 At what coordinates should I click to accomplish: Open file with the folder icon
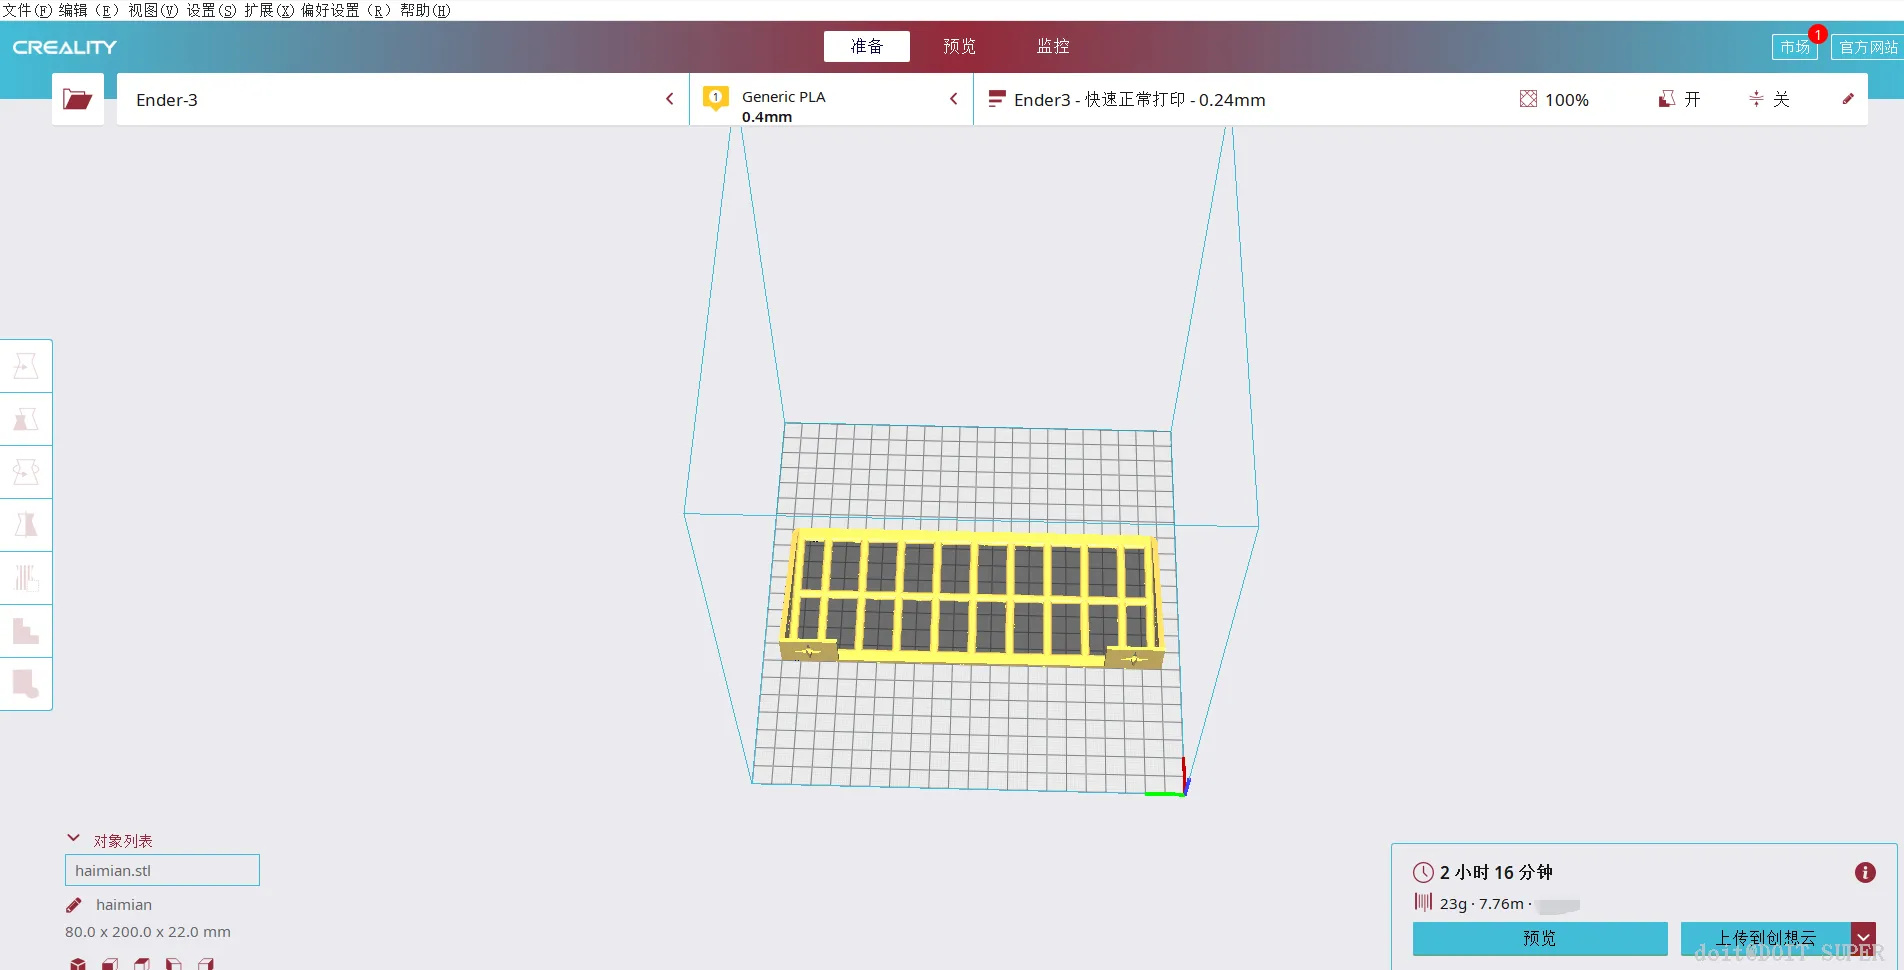pos(78,99)
